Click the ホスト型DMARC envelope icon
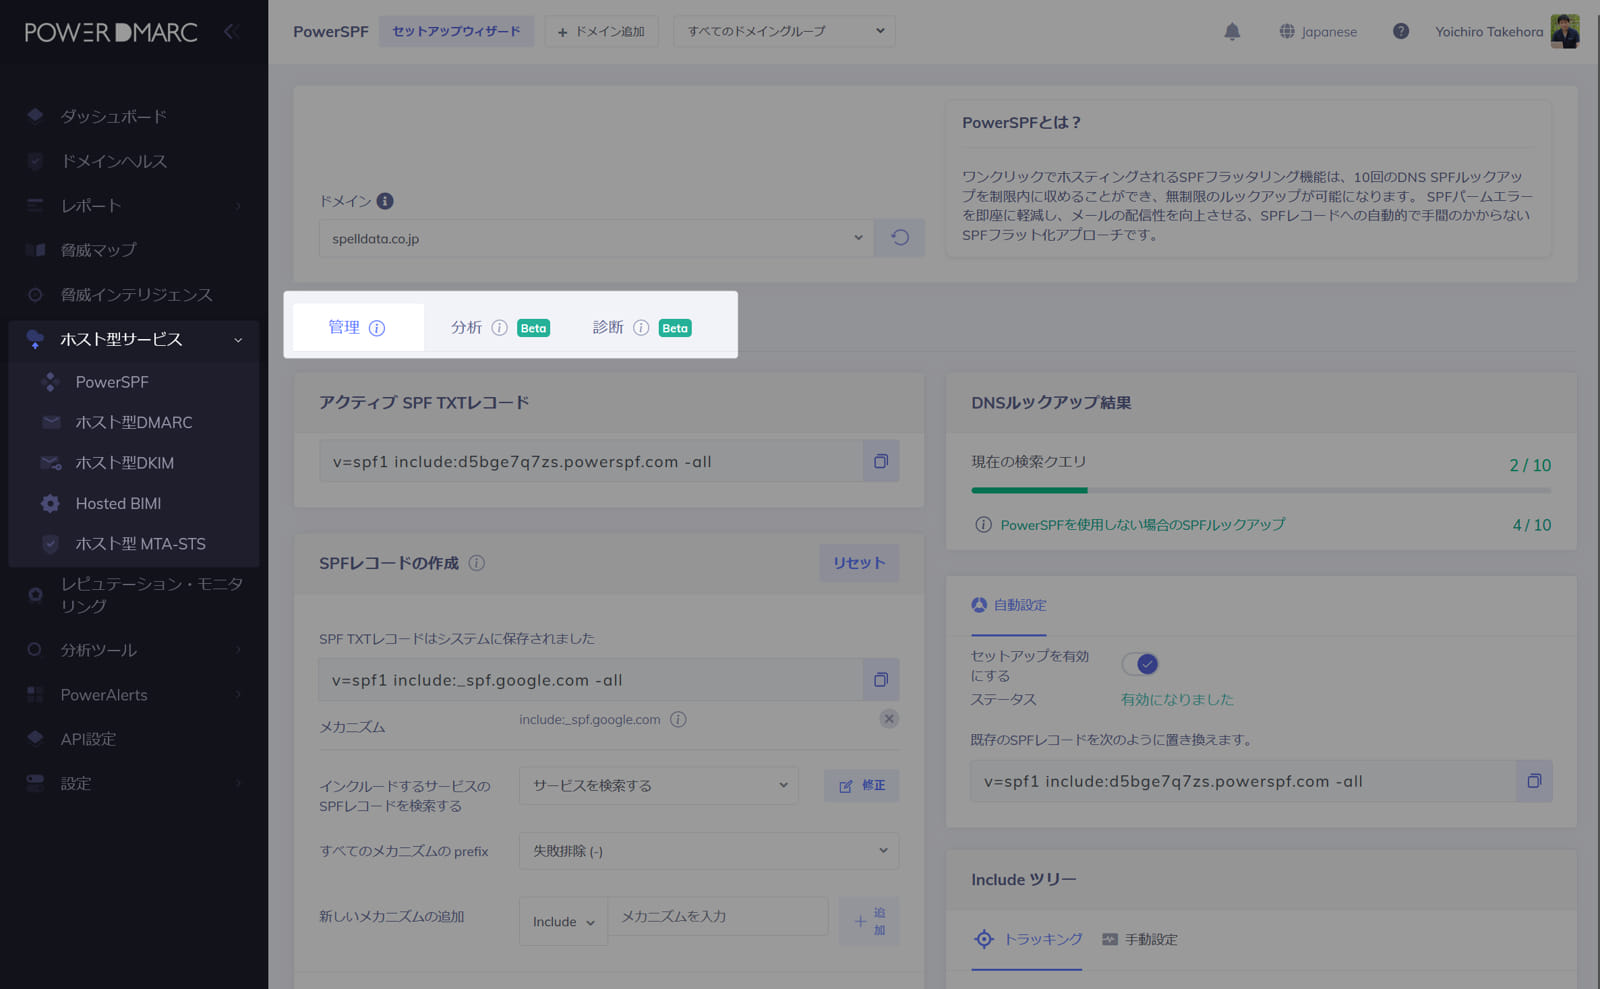Viewport: 1600px width, 989px height. [x=50, y=422]
